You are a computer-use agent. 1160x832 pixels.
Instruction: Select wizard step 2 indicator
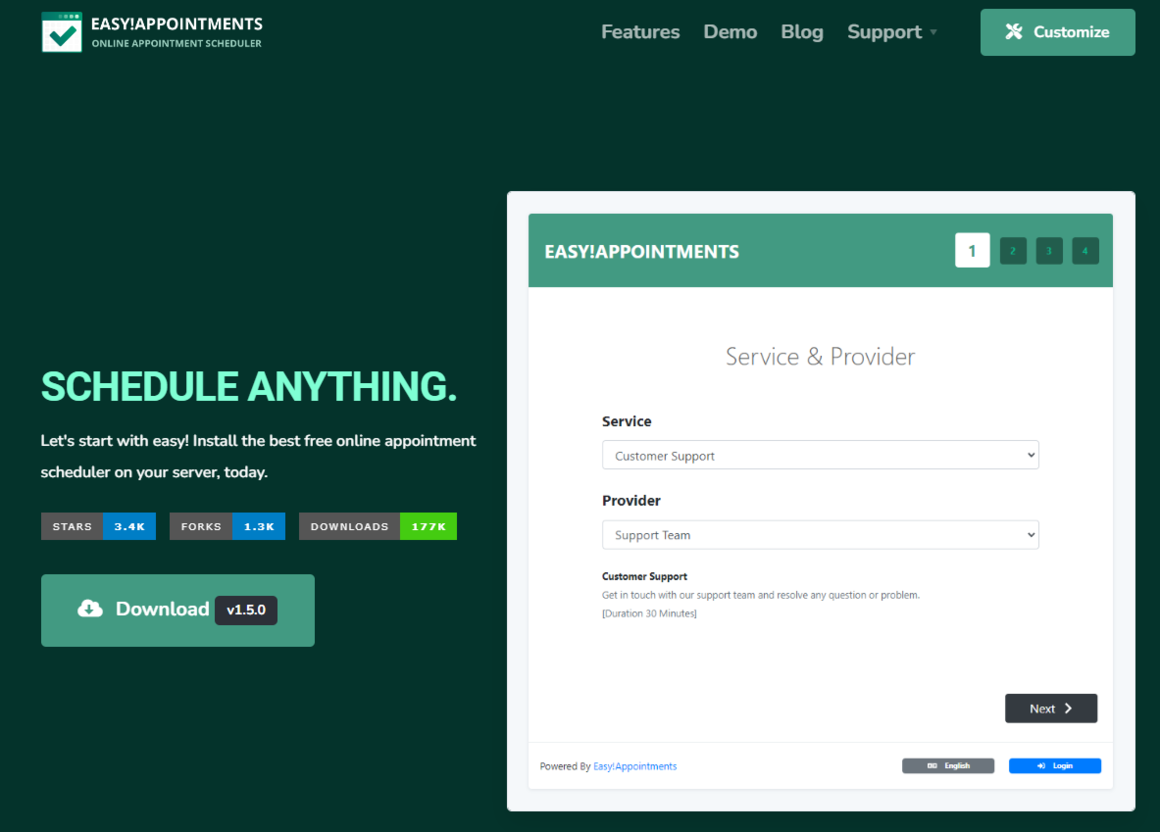tap(1013, 251)
